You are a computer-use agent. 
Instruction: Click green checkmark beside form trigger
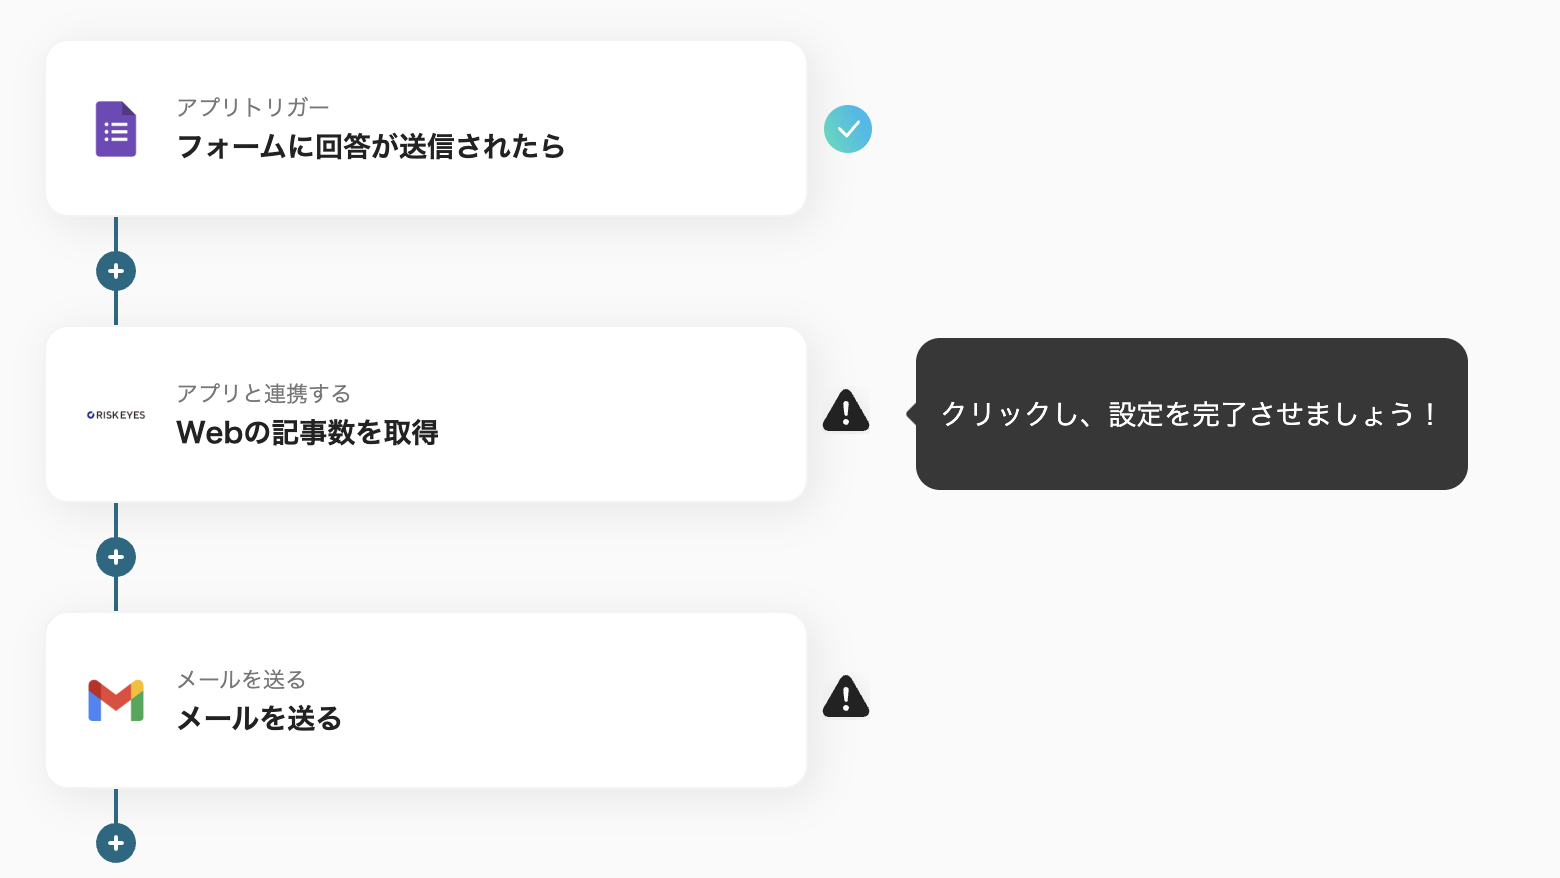tap(848, 129)
